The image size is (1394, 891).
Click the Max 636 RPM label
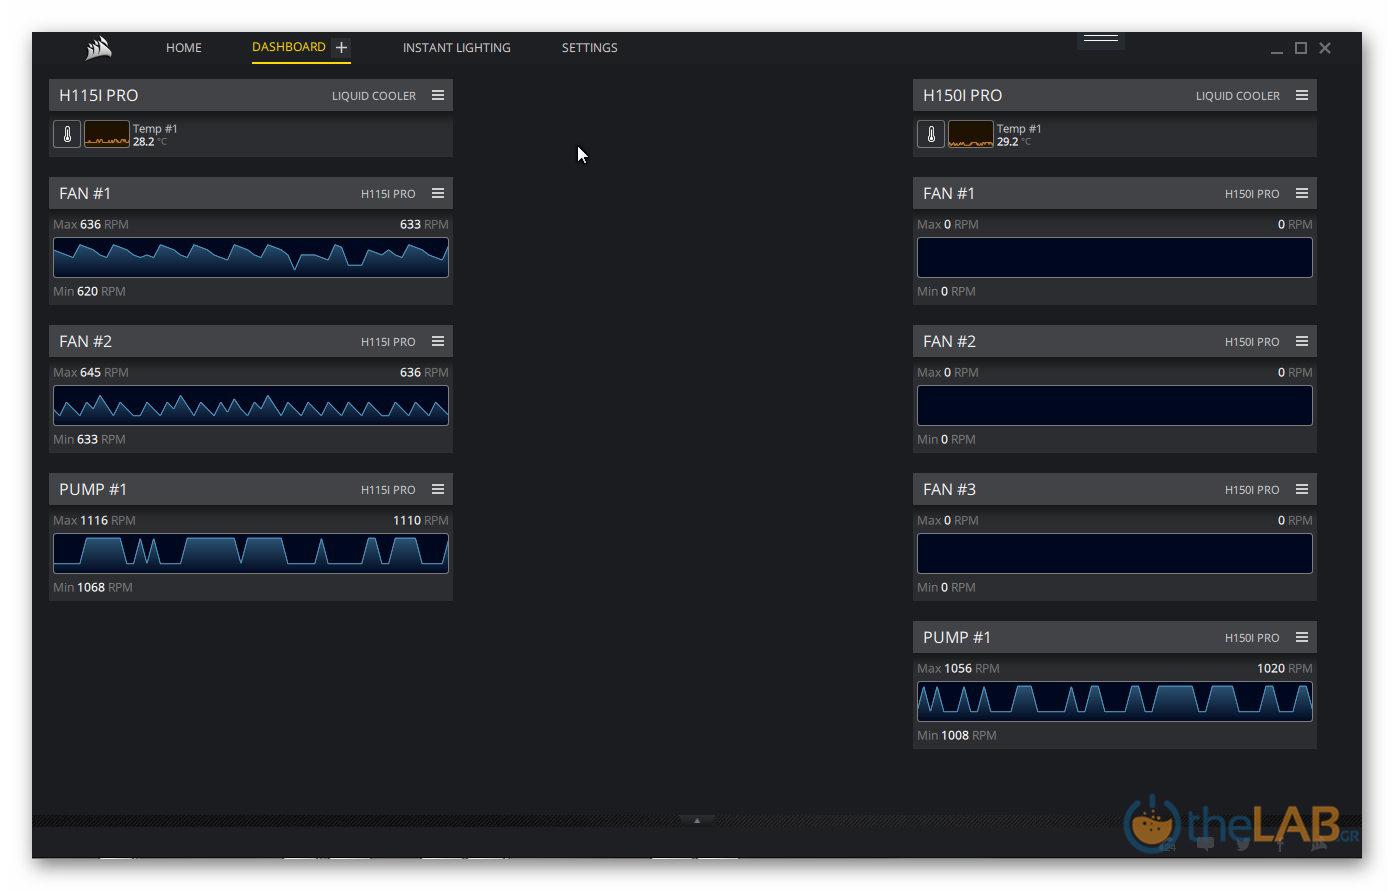pos(91,224)
